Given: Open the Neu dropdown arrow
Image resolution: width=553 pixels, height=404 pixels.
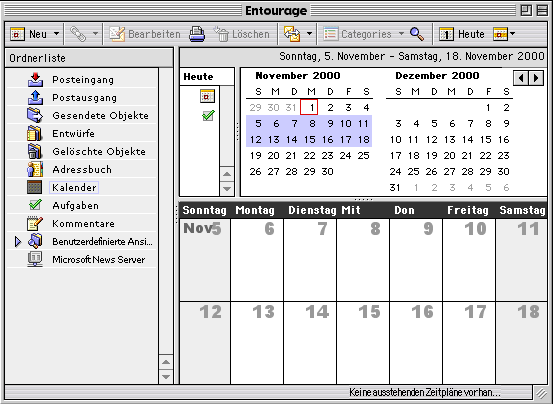Looking at the screenshot, I should click(56, 34).
